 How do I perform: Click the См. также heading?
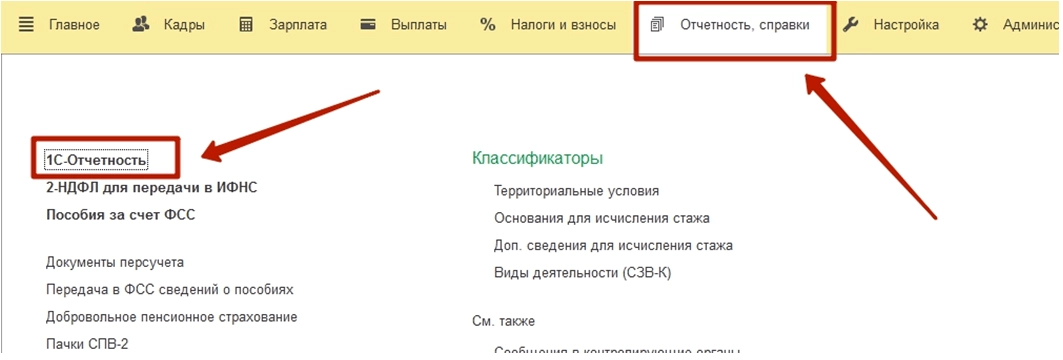coord(503,321)
